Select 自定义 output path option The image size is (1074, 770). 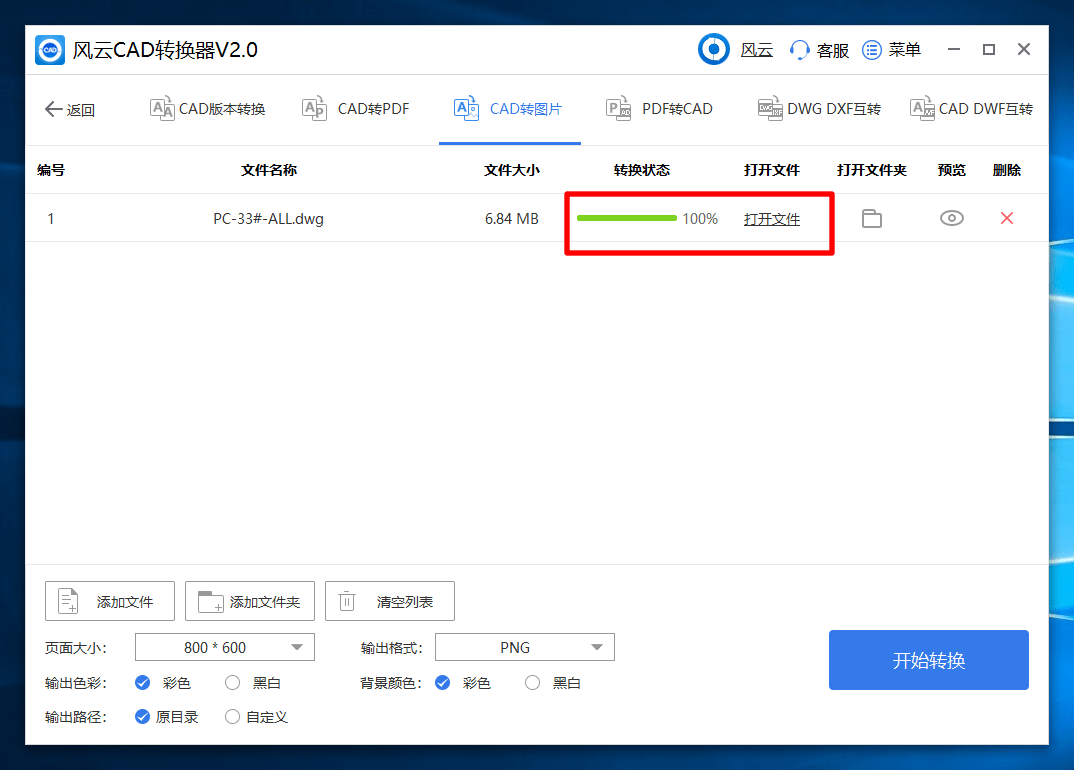pyautogui.click(x=232, y=717)
